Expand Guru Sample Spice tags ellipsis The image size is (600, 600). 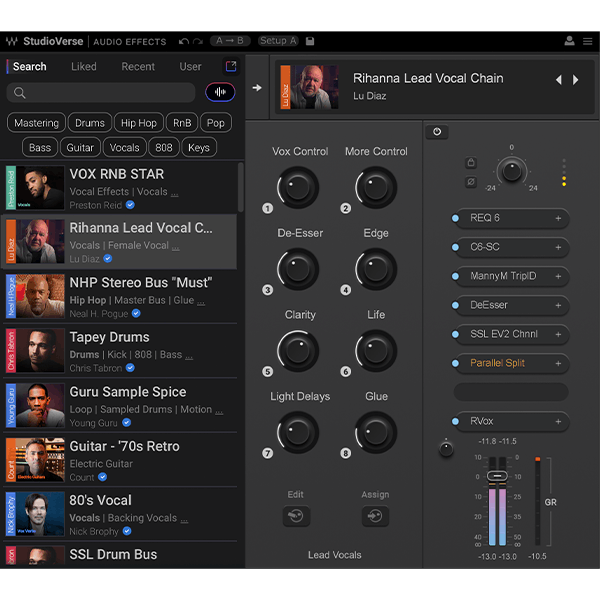219,412
